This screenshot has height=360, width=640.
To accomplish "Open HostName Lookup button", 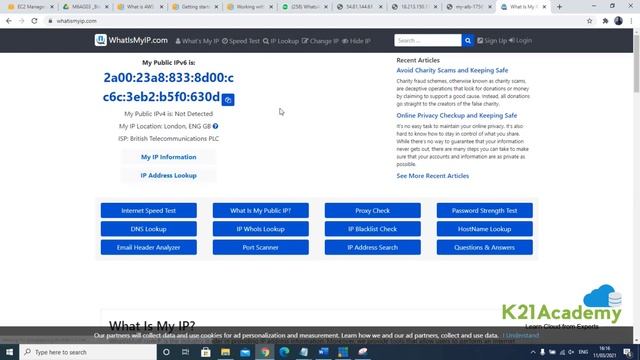I will pyautogui.click(x=484, y=229).
